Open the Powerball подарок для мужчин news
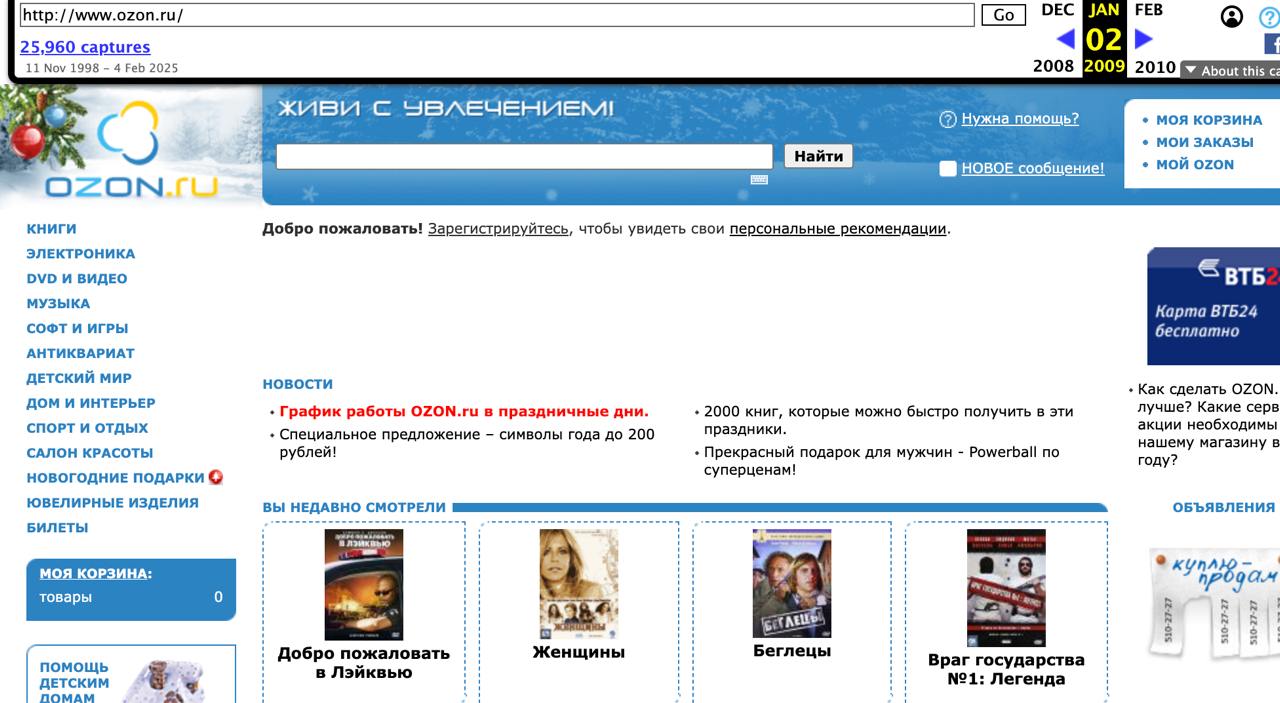 (881, 461)
